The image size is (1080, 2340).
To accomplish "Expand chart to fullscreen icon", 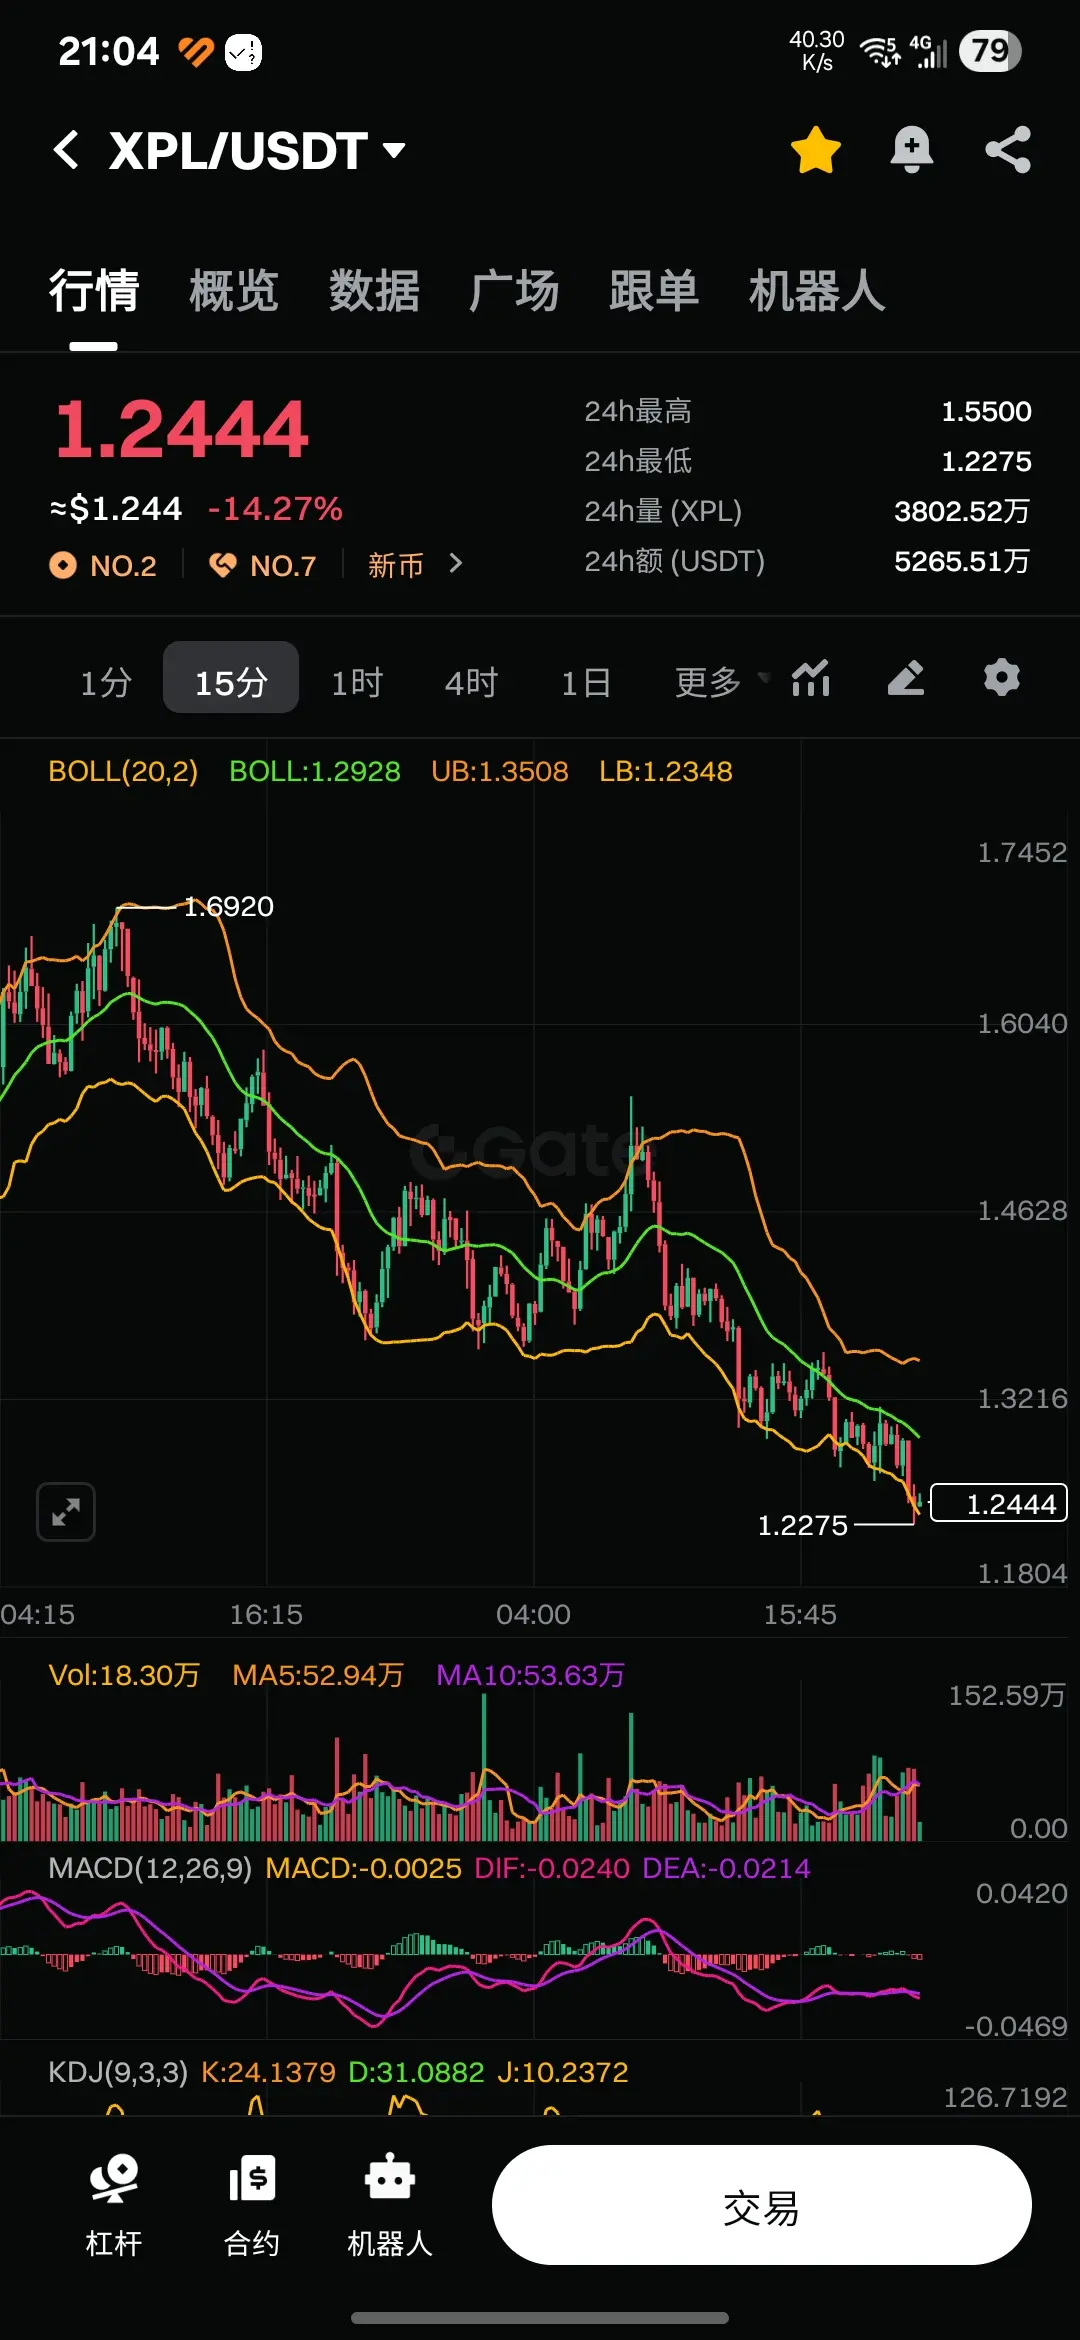I will click(66, 1512).
